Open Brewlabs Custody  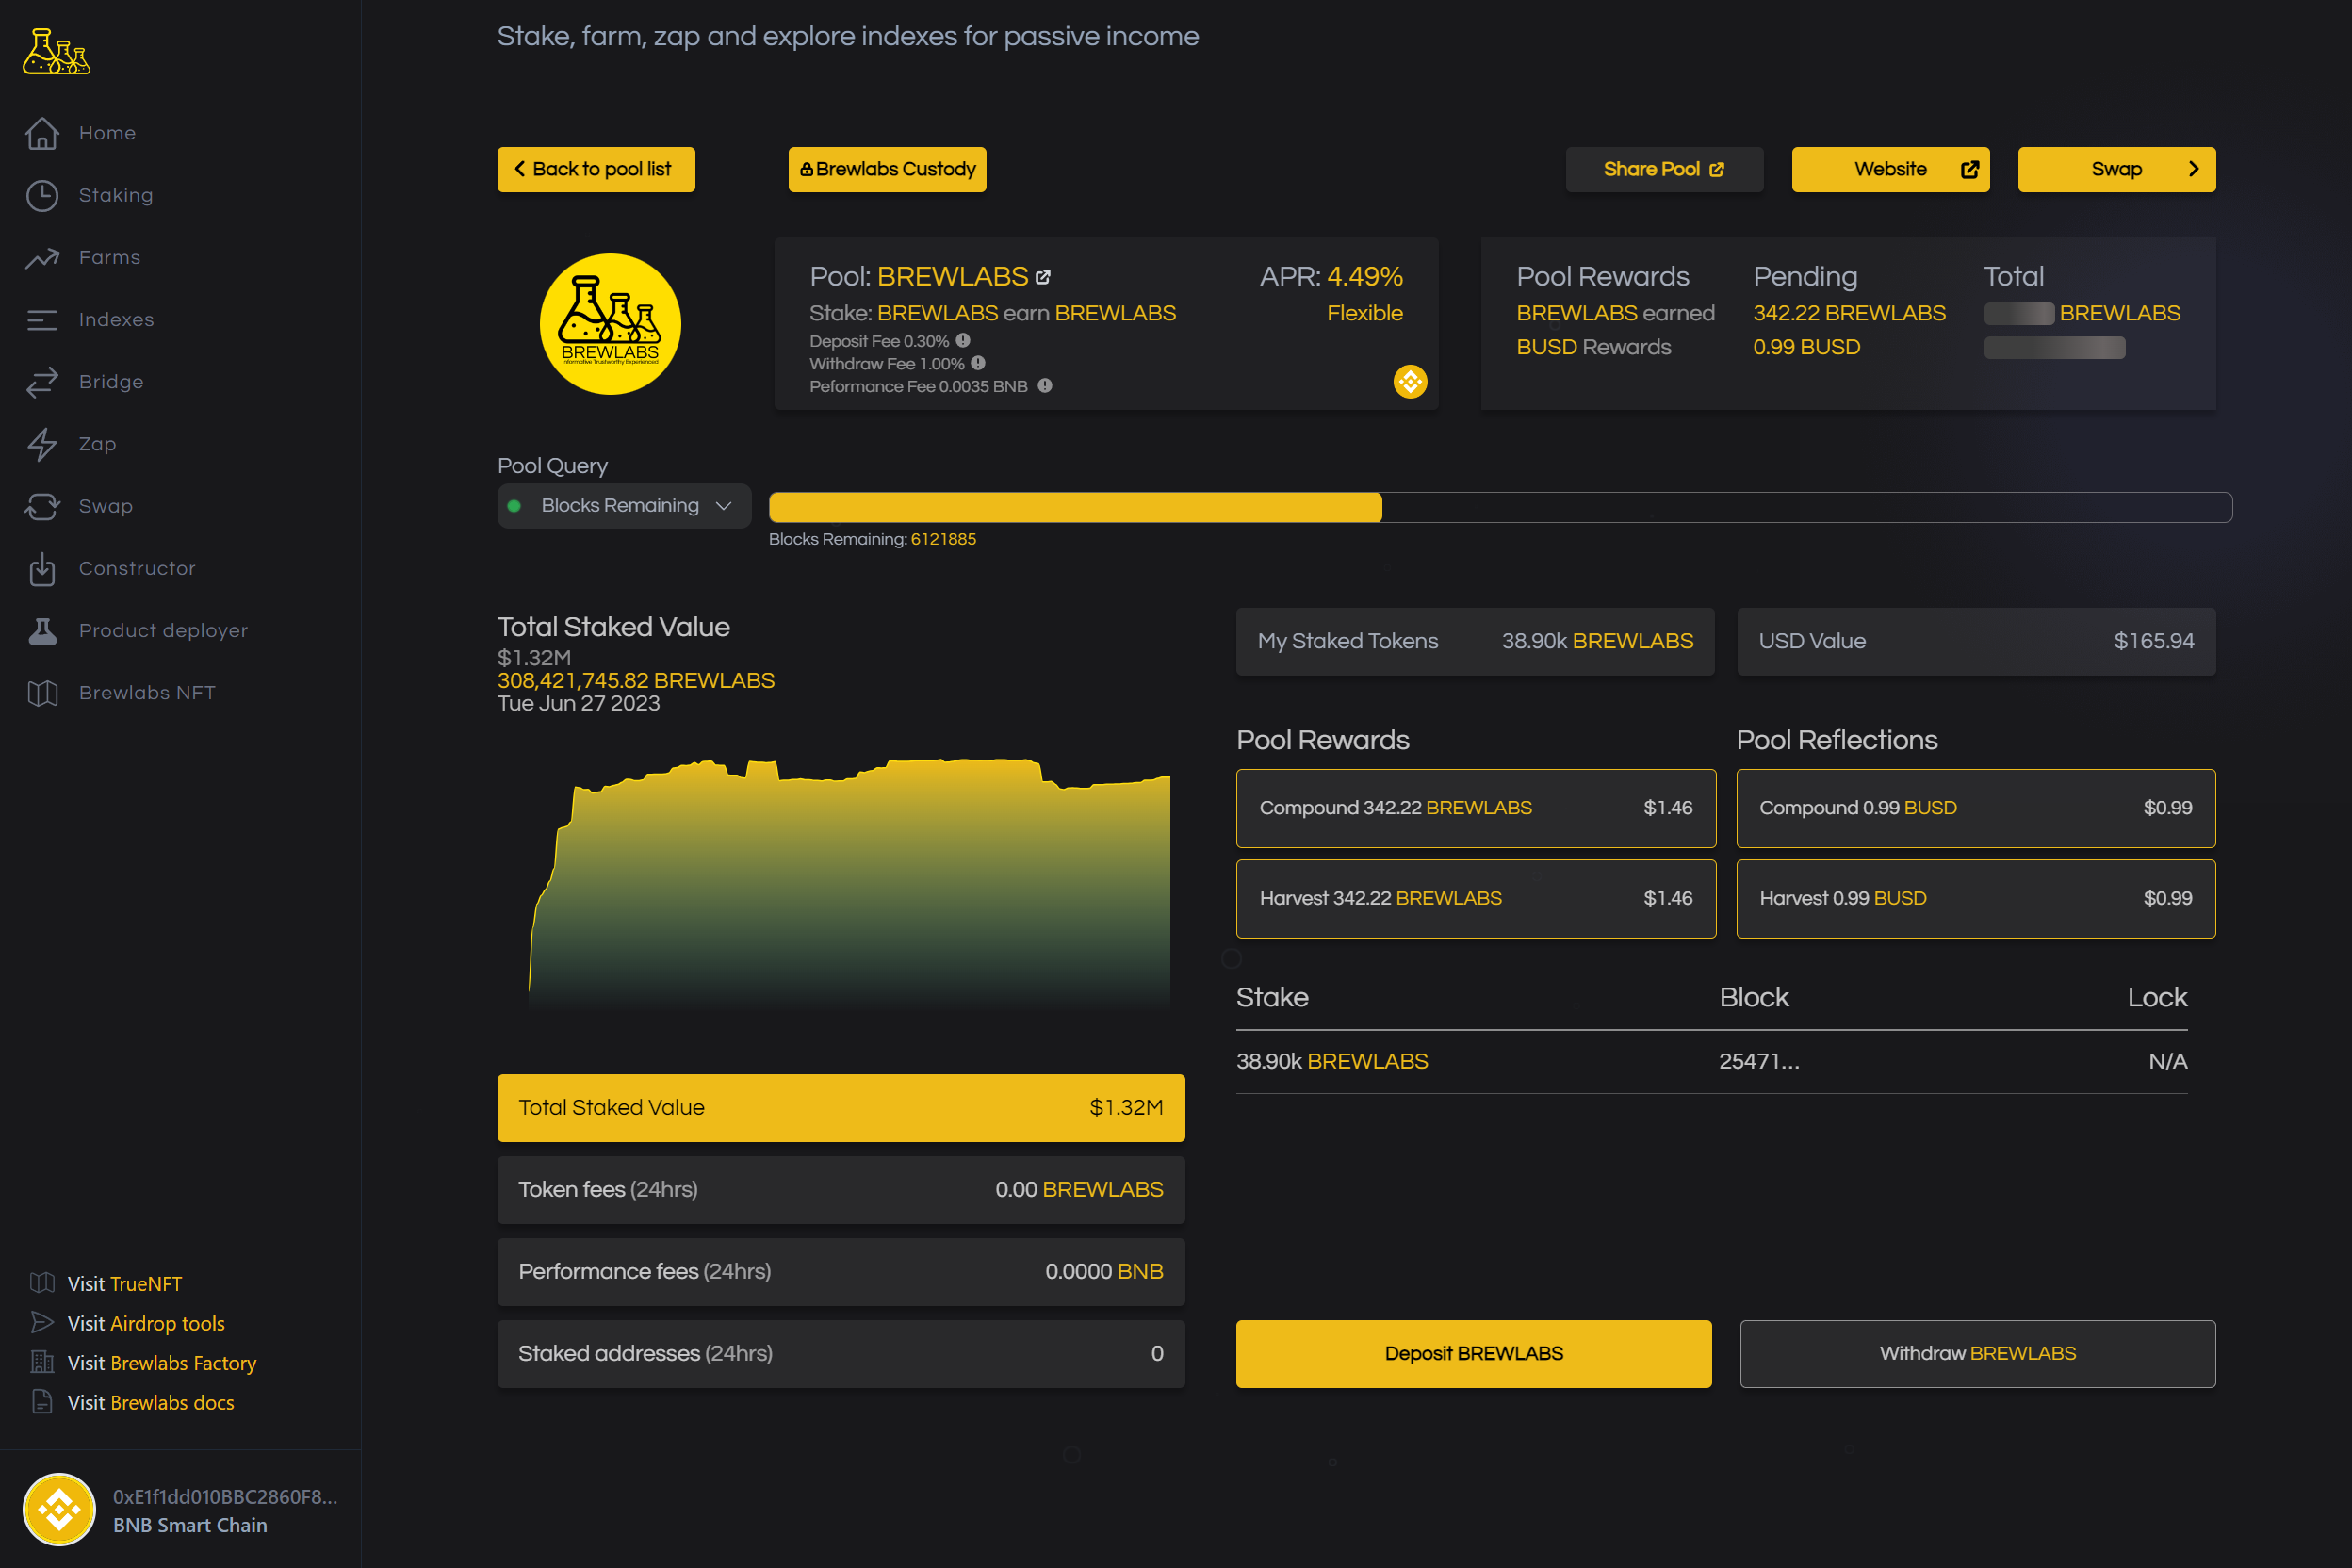coord(887,169)
